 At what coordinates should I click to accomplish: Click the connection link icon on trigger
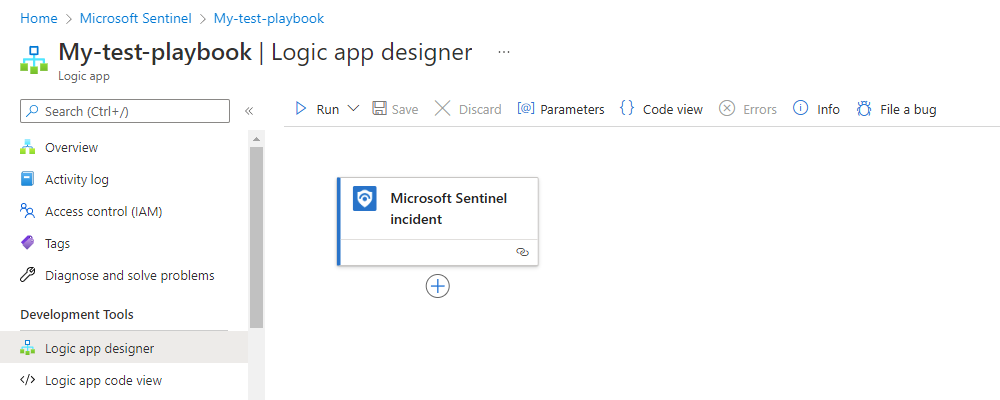tap(521, 252)
